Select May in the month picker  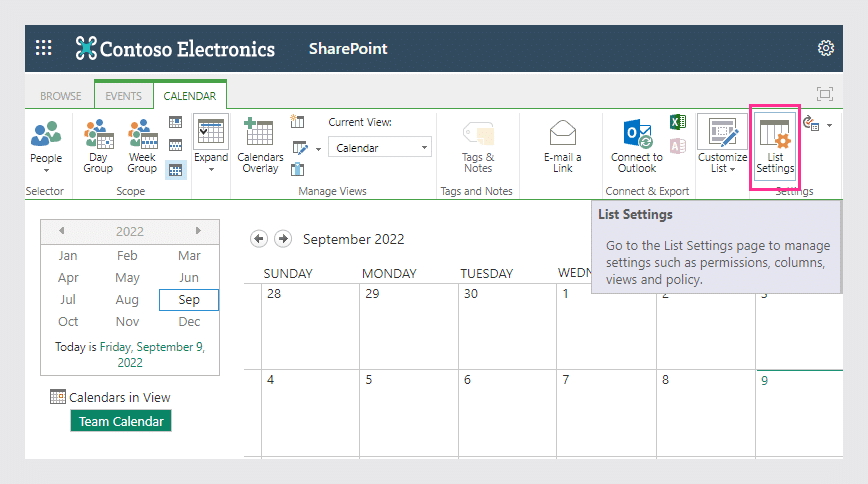tap(127, 277)
